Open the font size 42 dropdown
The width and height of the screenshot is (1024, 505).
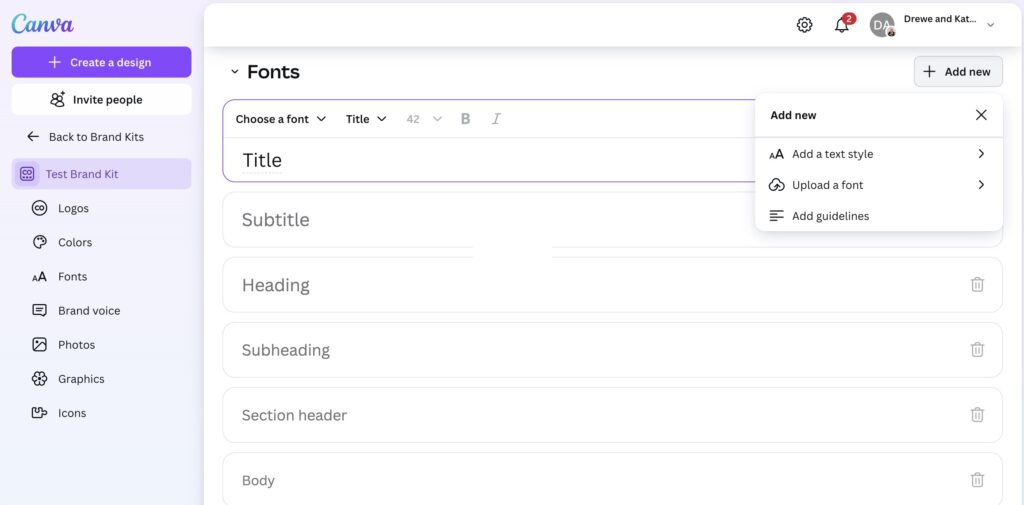(424, 119)
